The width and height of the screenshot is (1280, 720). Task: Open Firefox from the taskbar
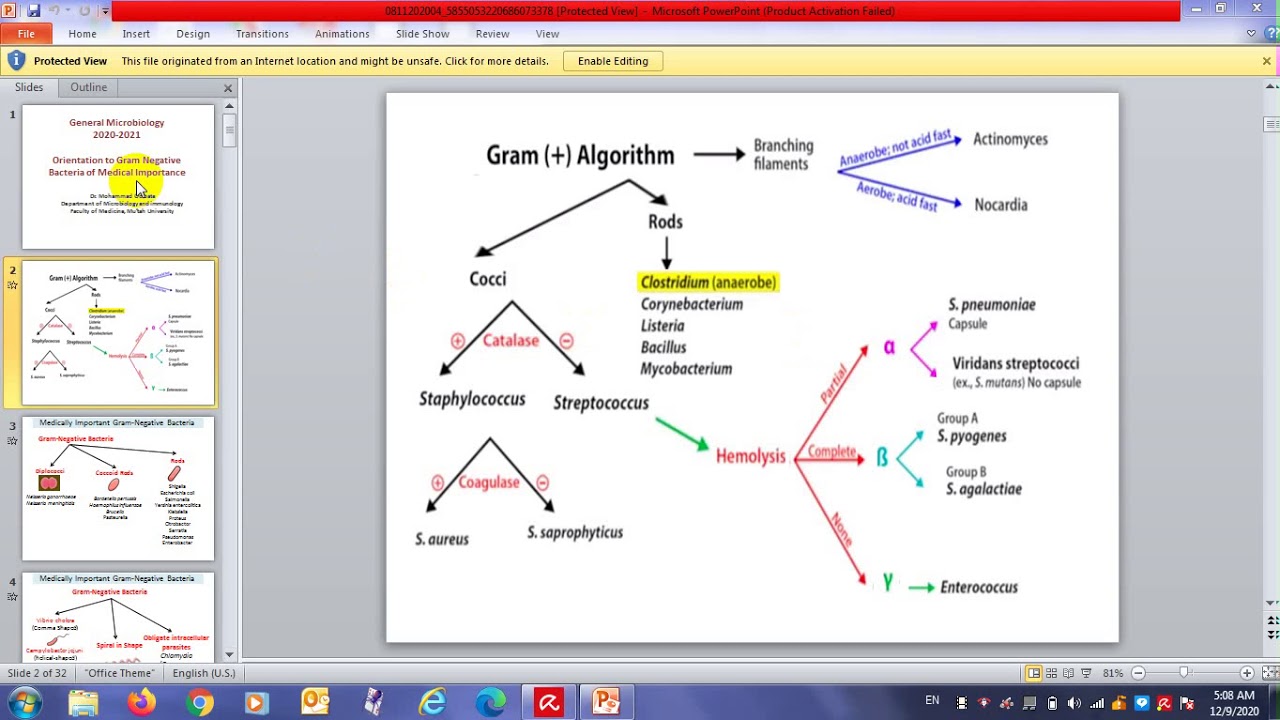click(x=141, y=703)
